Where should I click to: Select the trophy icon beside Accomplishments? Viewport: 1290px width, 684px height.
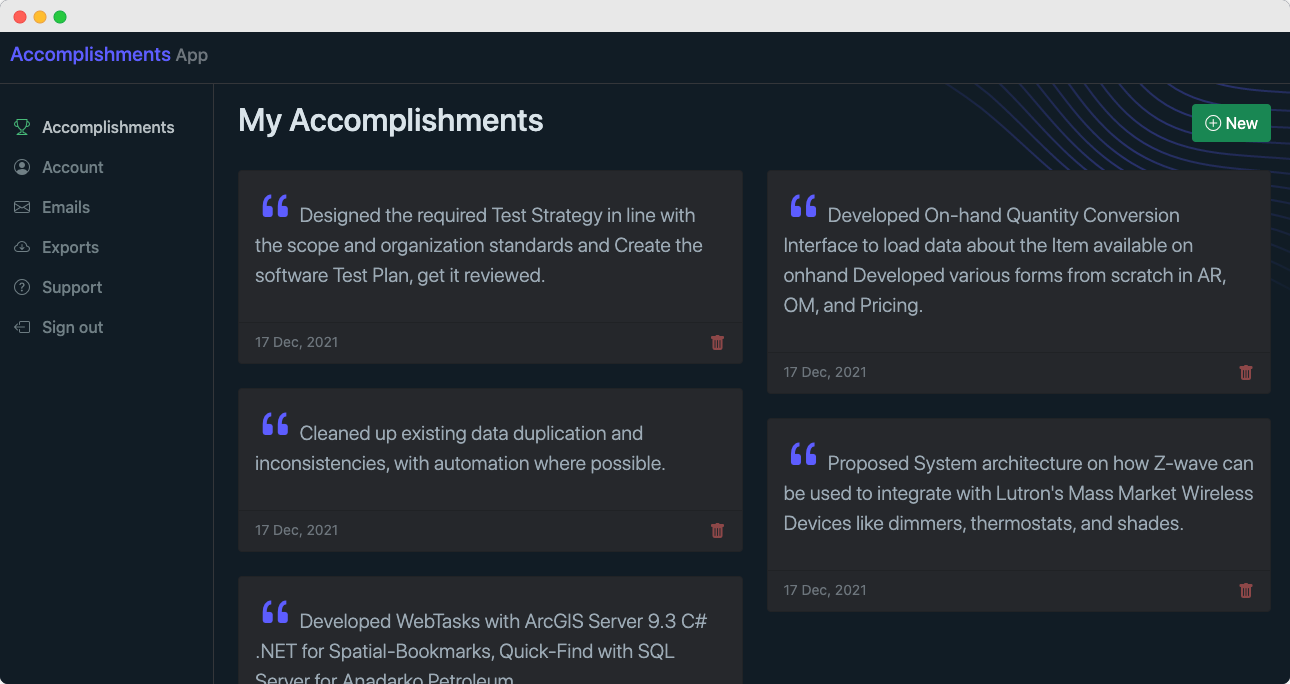point(21,127)
